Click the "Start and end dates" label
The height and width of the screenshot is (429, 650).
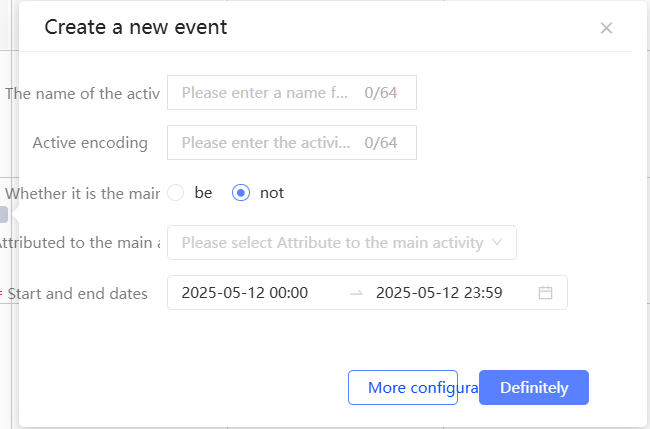(x=78, y=293)
